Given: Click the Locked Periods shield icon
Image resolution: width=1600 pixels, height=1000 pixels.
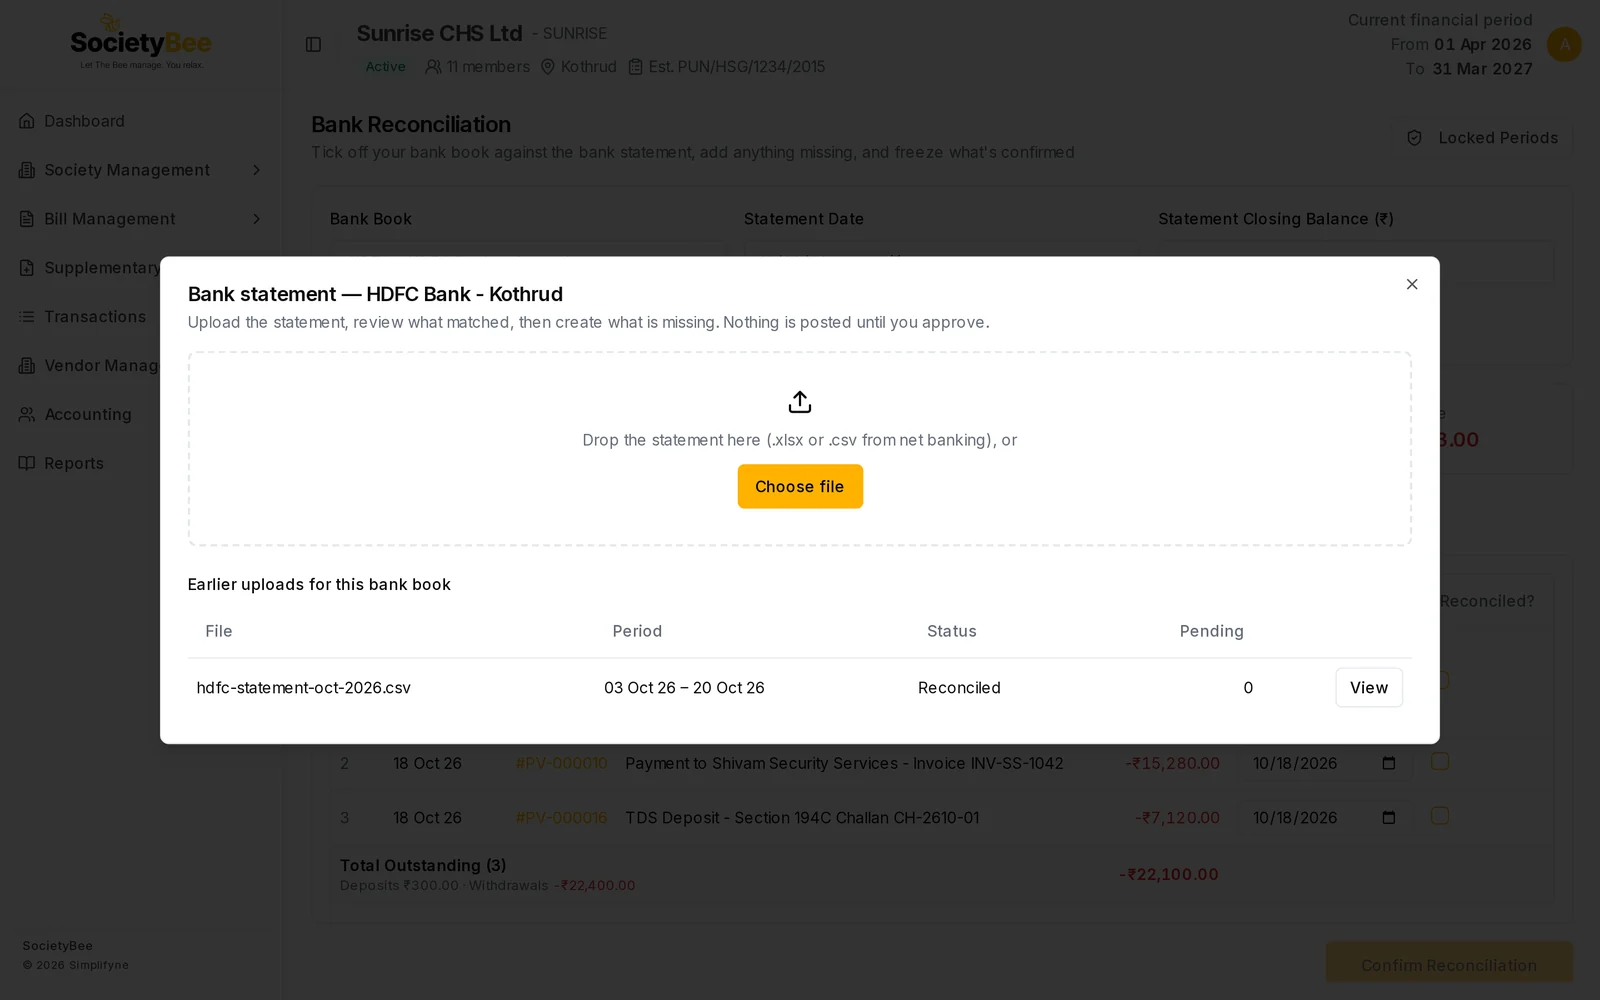Looking at the screenshot, I should [1414, 138].
